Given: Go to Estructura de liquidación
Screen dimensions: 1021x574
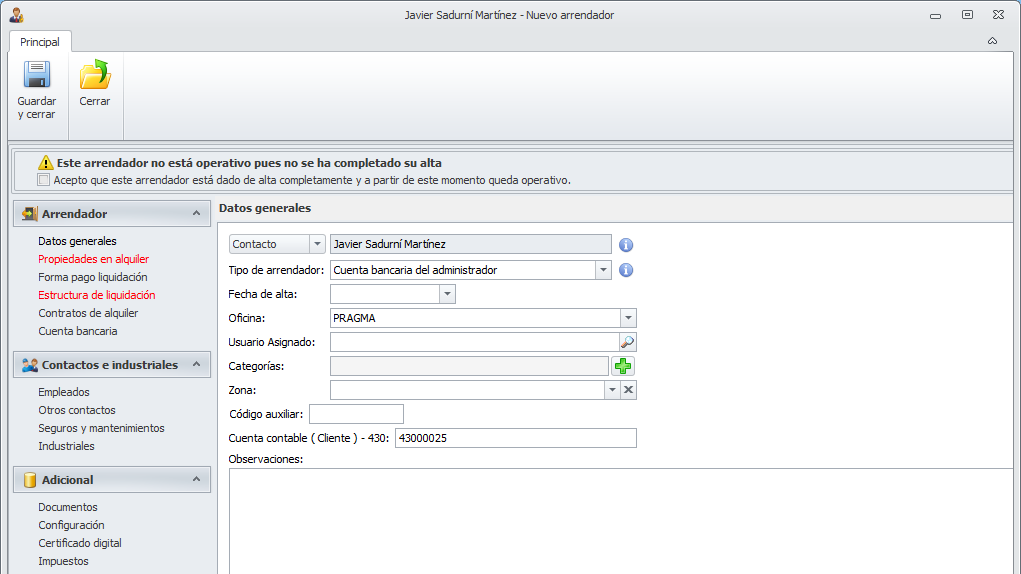Looking at the screenshot, I should pos(96,295).
